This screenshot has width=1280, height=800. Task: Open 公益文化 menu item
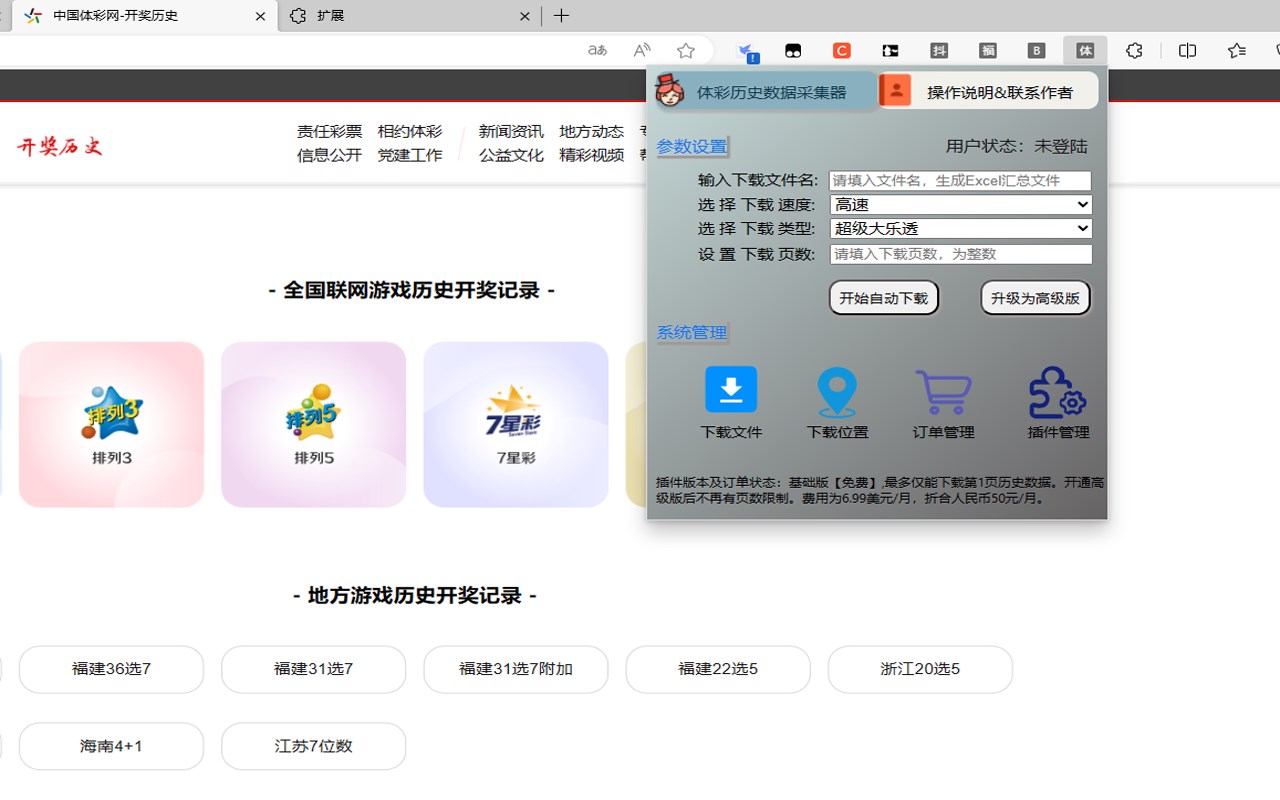511,155
